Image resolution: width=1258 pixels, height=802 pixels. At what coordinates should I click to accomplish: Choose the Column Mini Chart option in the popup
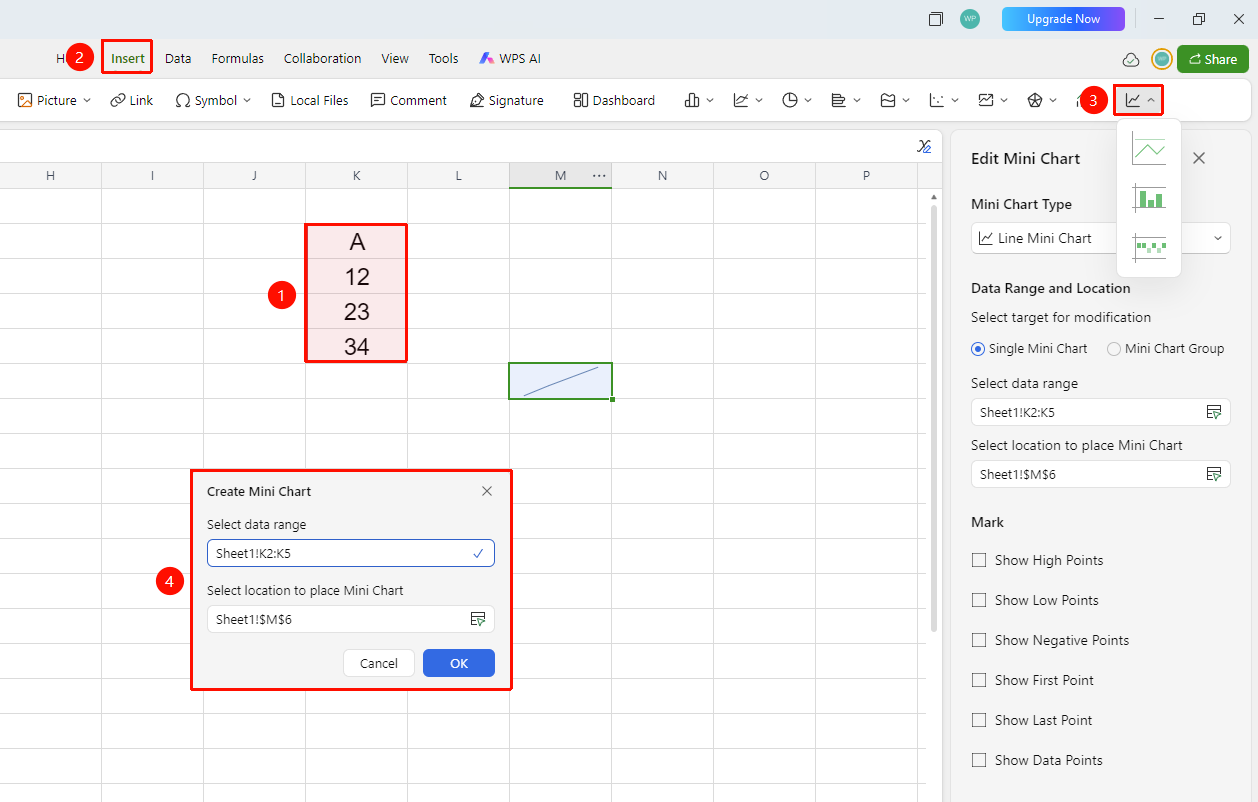pyautogui.click(x=1149, y=197)
